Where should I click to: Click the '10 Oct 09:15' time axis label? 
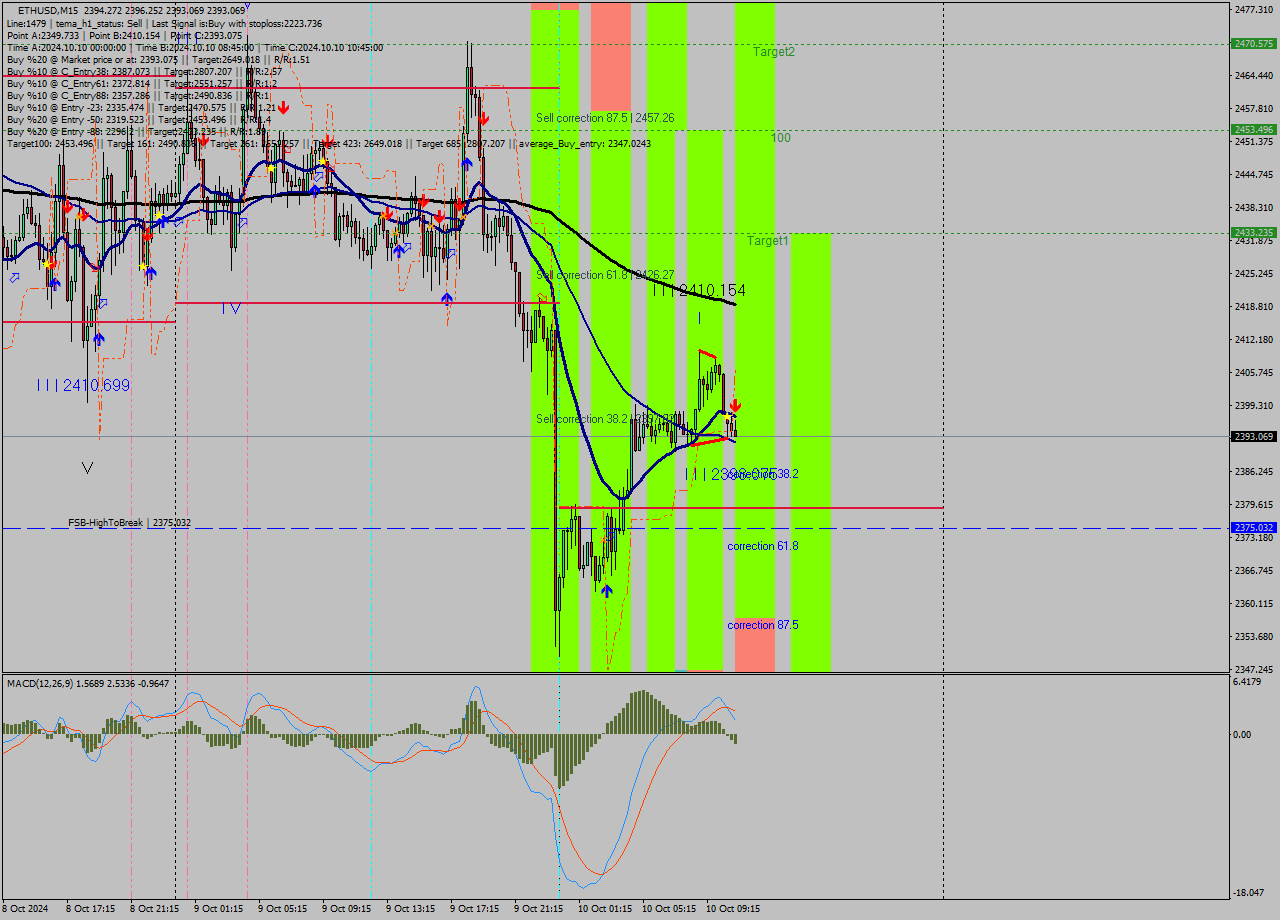tap(733, 909)
